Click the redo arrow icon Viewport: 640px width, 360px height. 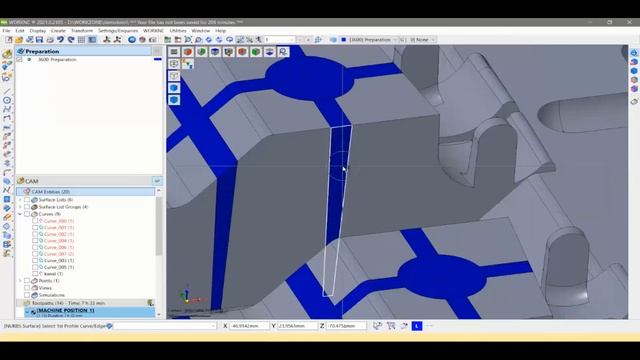tap(71, 40)
